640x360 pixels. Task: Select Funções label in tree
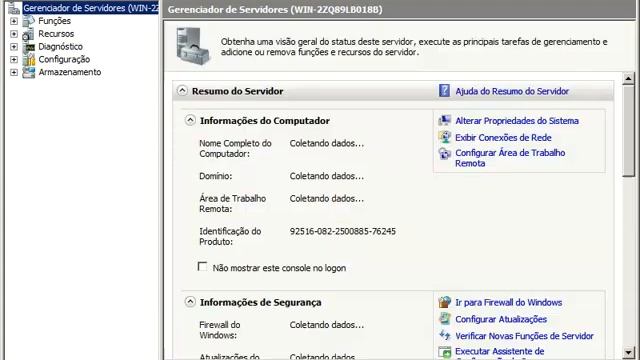pyautogui.click(x=54, y=21)
